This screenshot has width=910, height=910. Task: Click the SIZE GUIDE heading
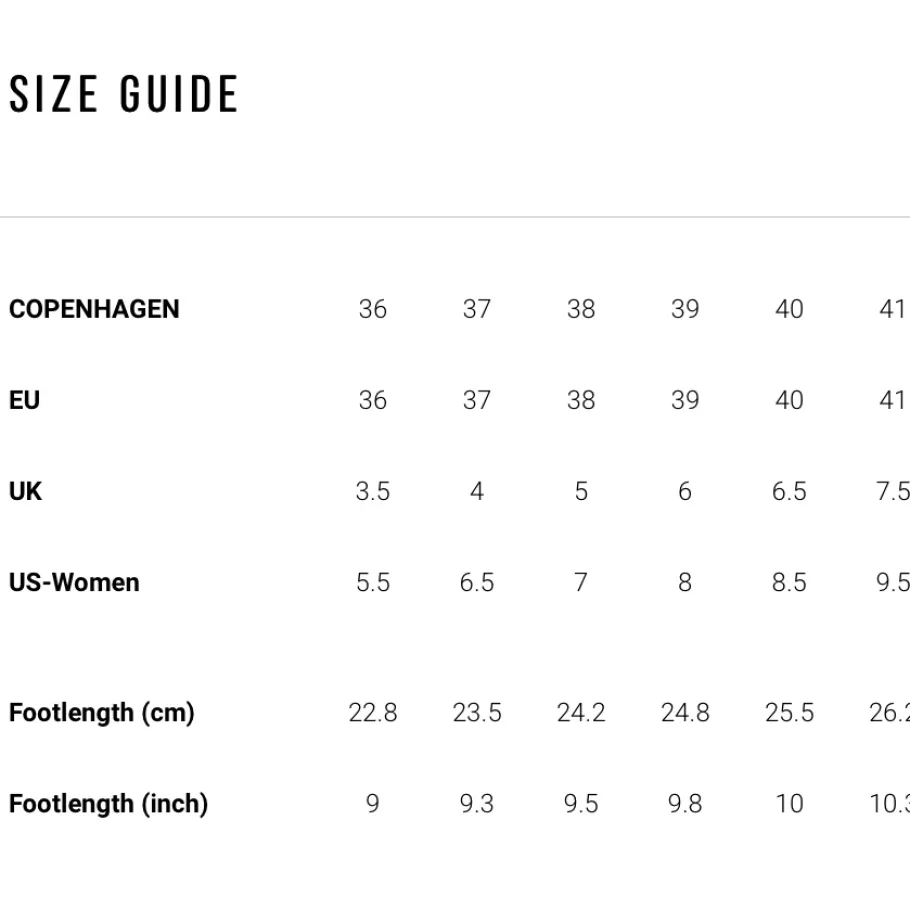[124, 93]
